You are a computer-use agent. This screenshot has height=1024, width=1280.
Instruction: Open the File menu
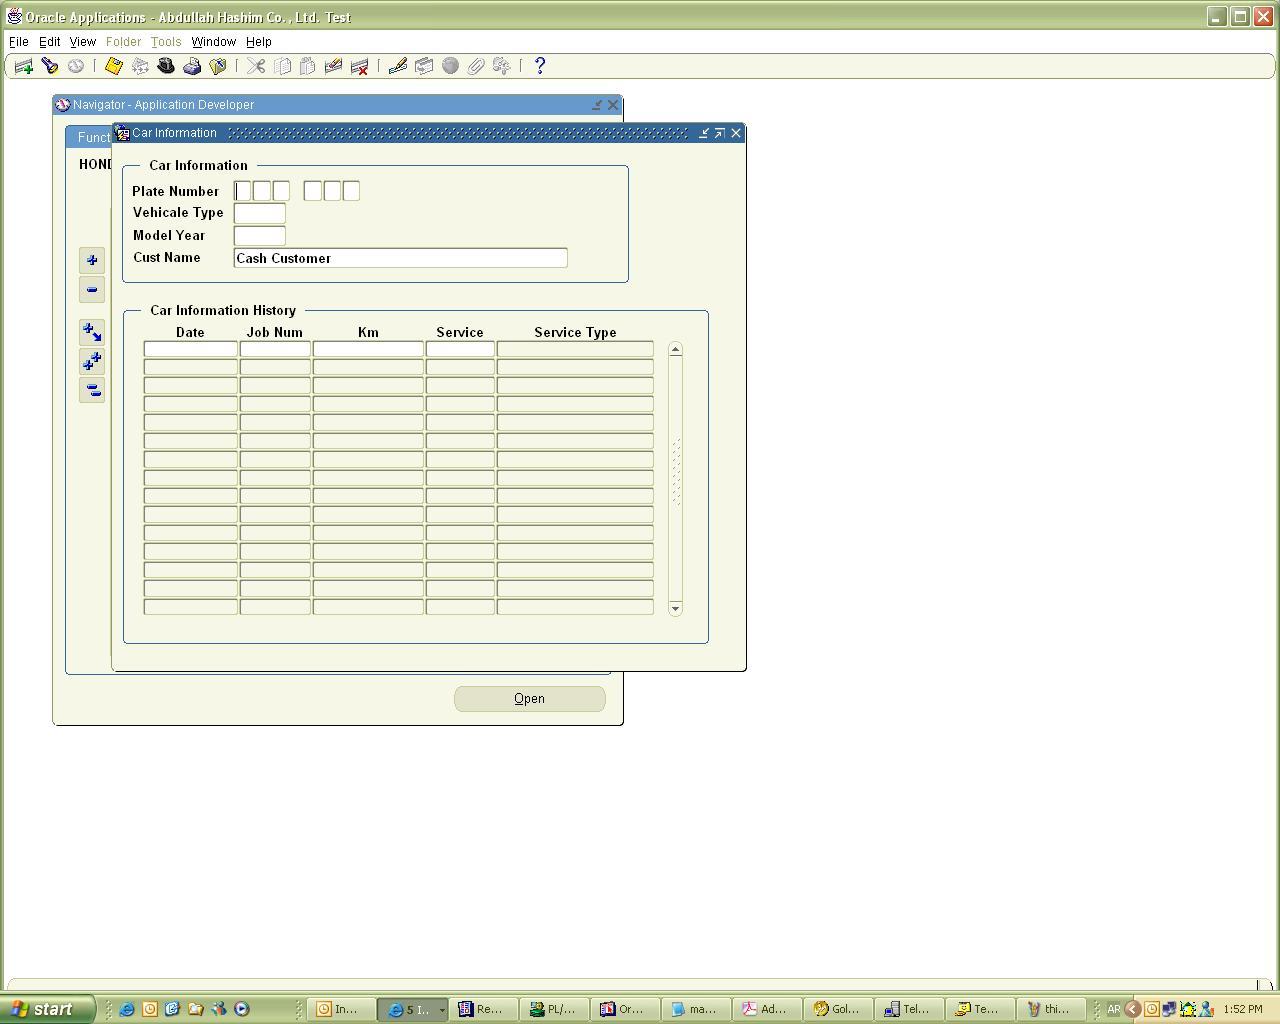(x=19, y=42)
